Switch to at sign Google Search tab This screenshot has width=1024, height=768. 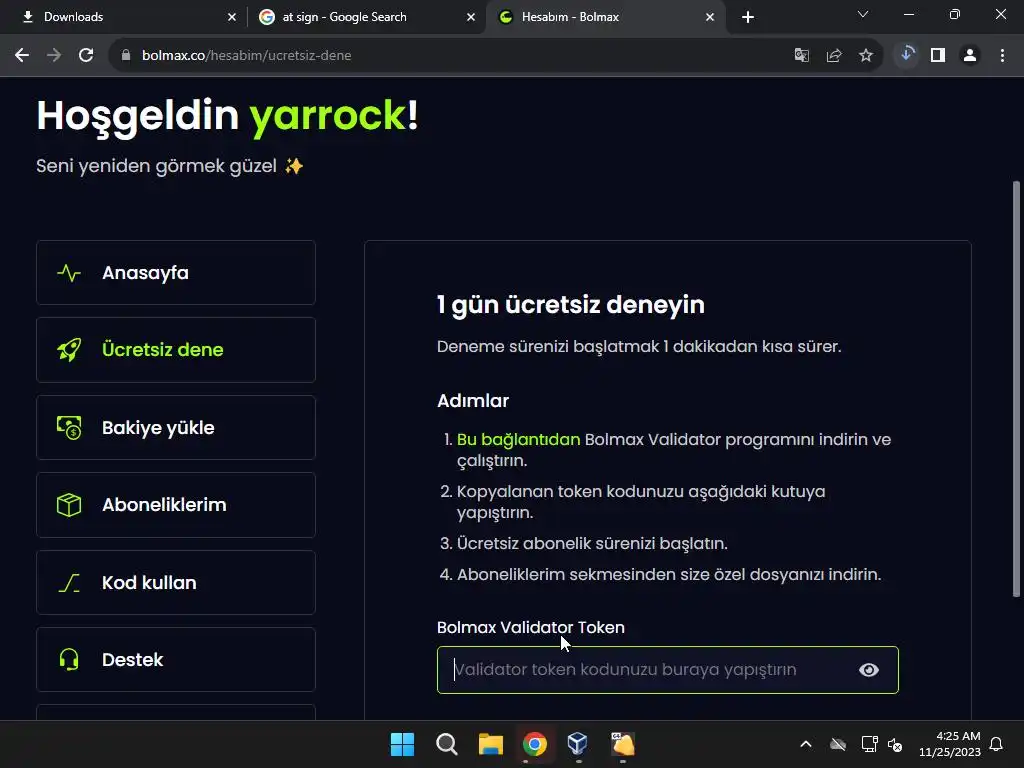point(364,17)
